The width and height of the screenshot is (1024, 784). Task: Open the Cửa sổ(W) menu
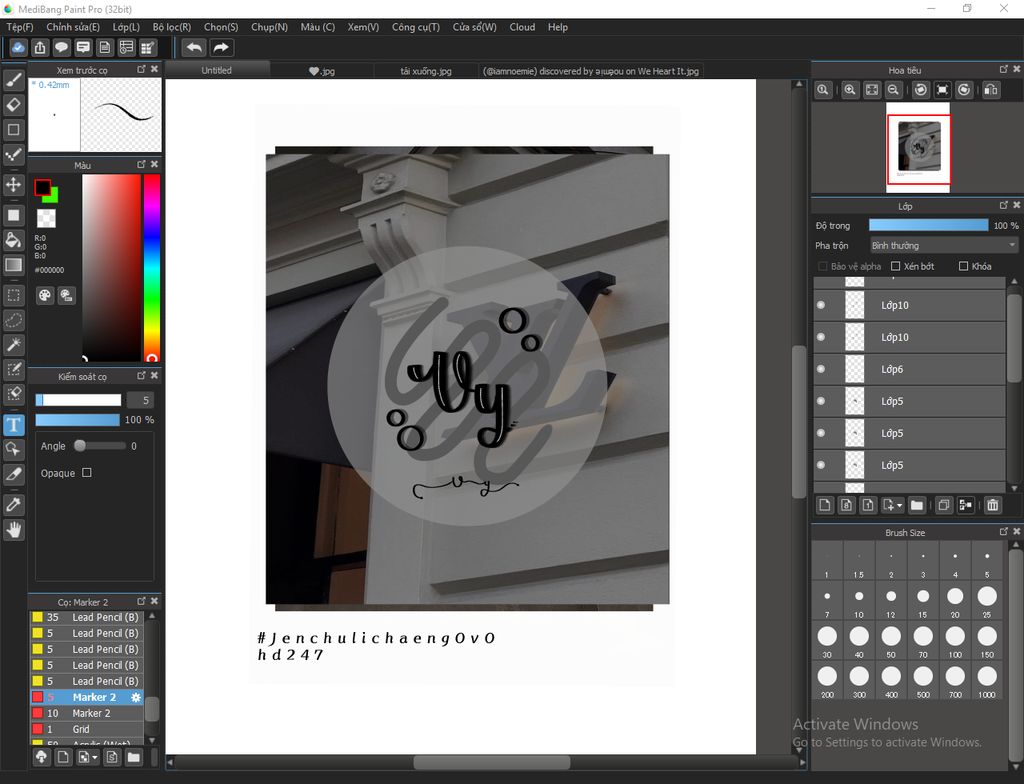pyautogui.click(x=475, y=27)
